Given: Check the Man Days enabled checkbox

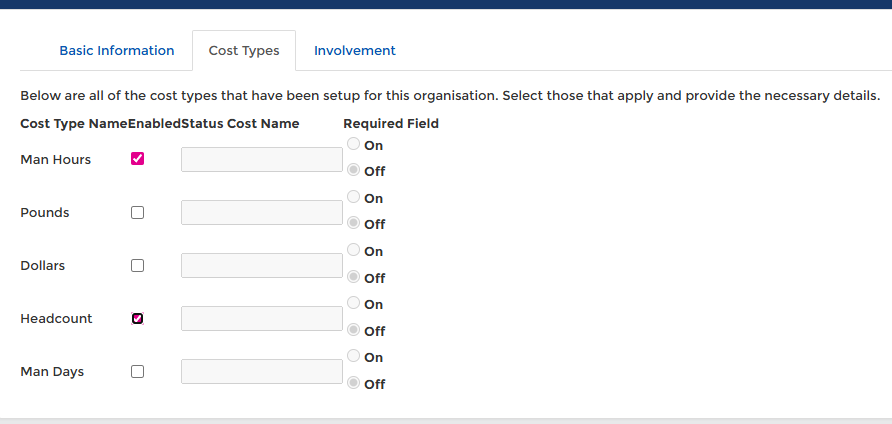Looking at the screenshot, I should click(138, 371).
